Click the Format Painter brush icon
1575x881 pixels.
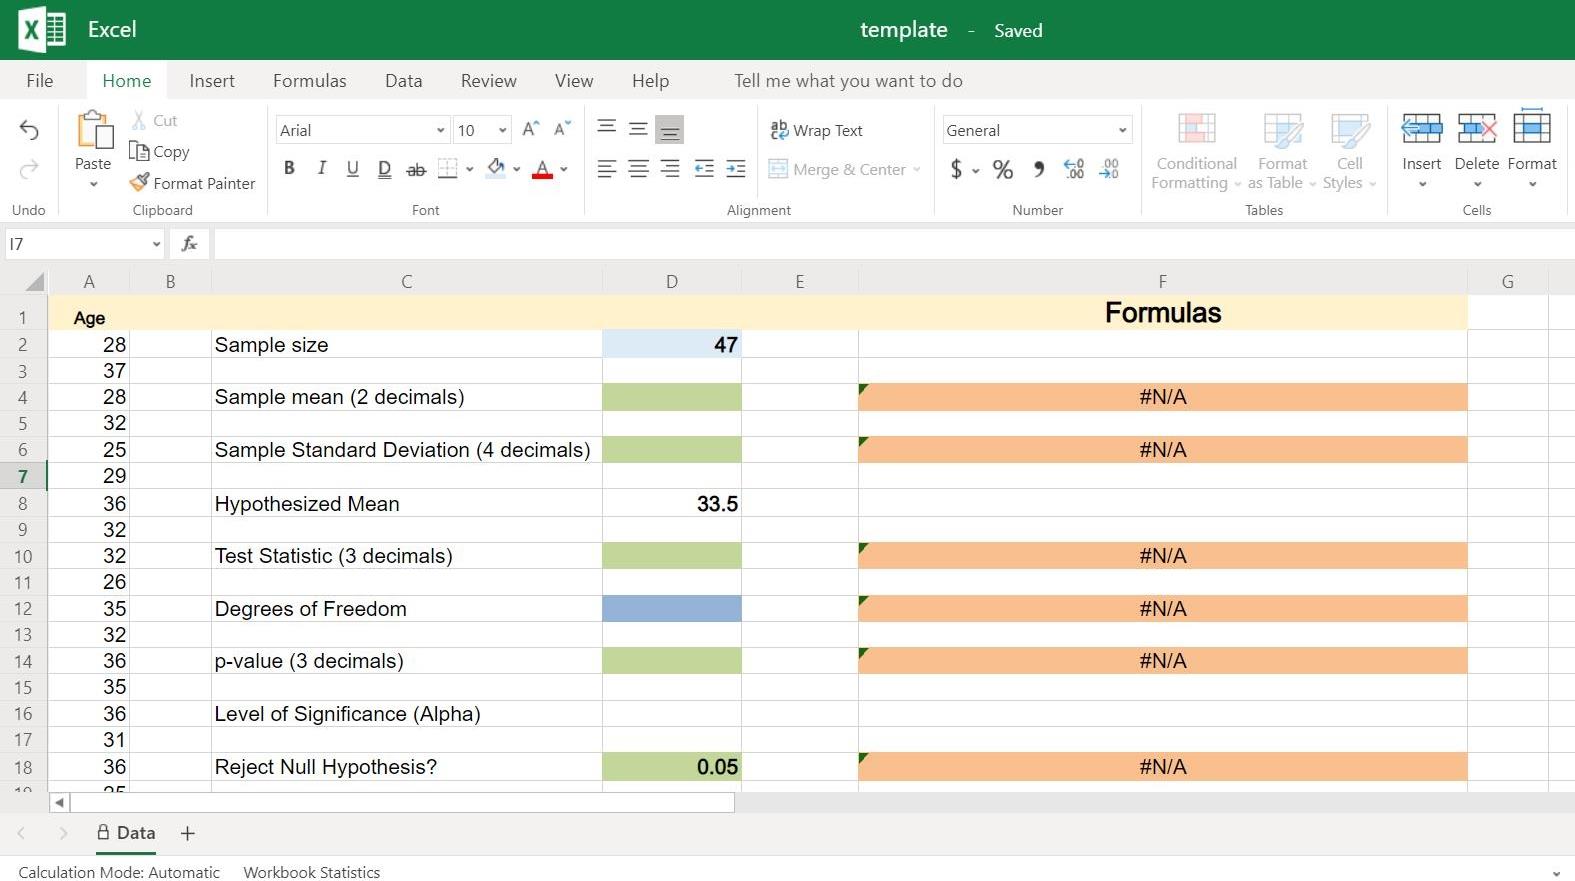click(x=140, y=183)
